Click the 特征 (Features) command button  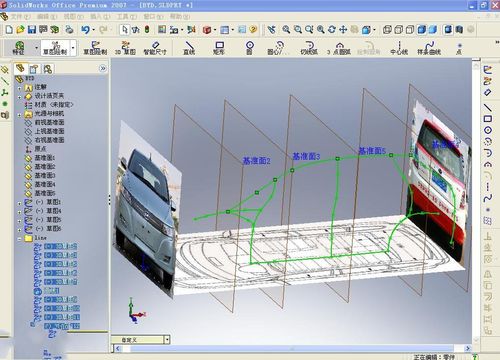[19, 48]
